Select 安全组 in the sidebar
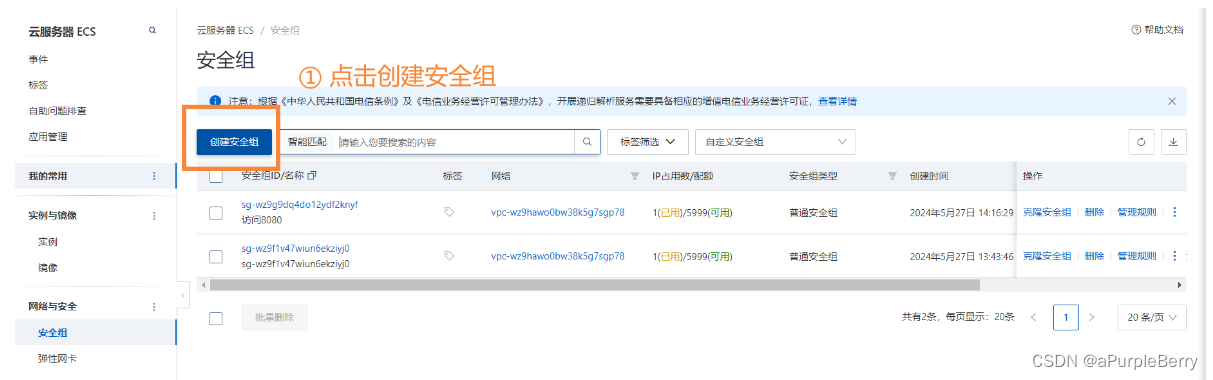1213x380 pixels. tap(53, 333)
